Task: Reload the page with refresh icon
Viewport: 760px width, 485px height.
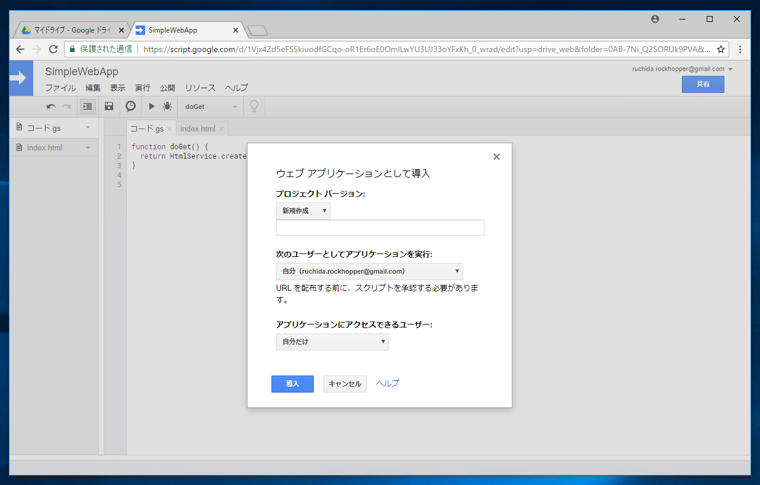Action: 53,49
